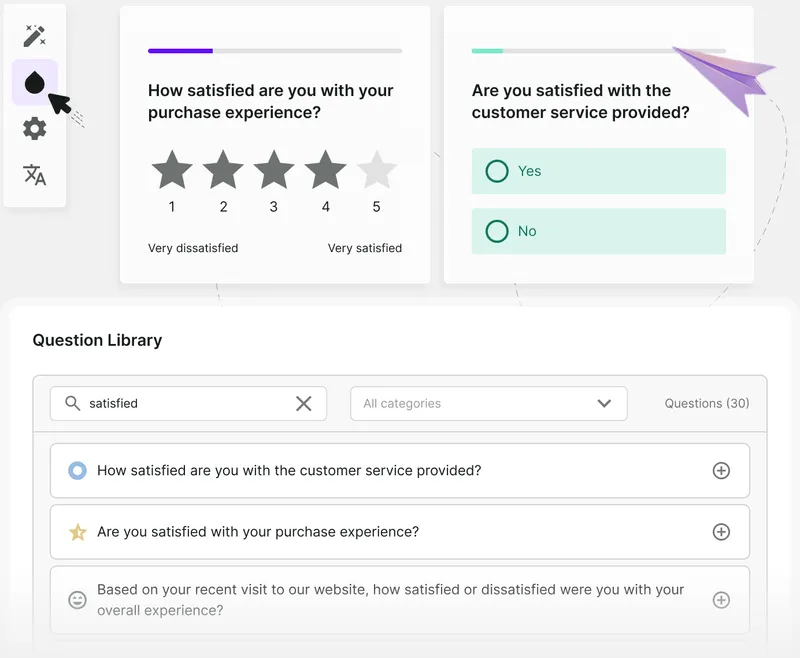
Task: Switch to the customer service survey card
Action: coord(600,140)
